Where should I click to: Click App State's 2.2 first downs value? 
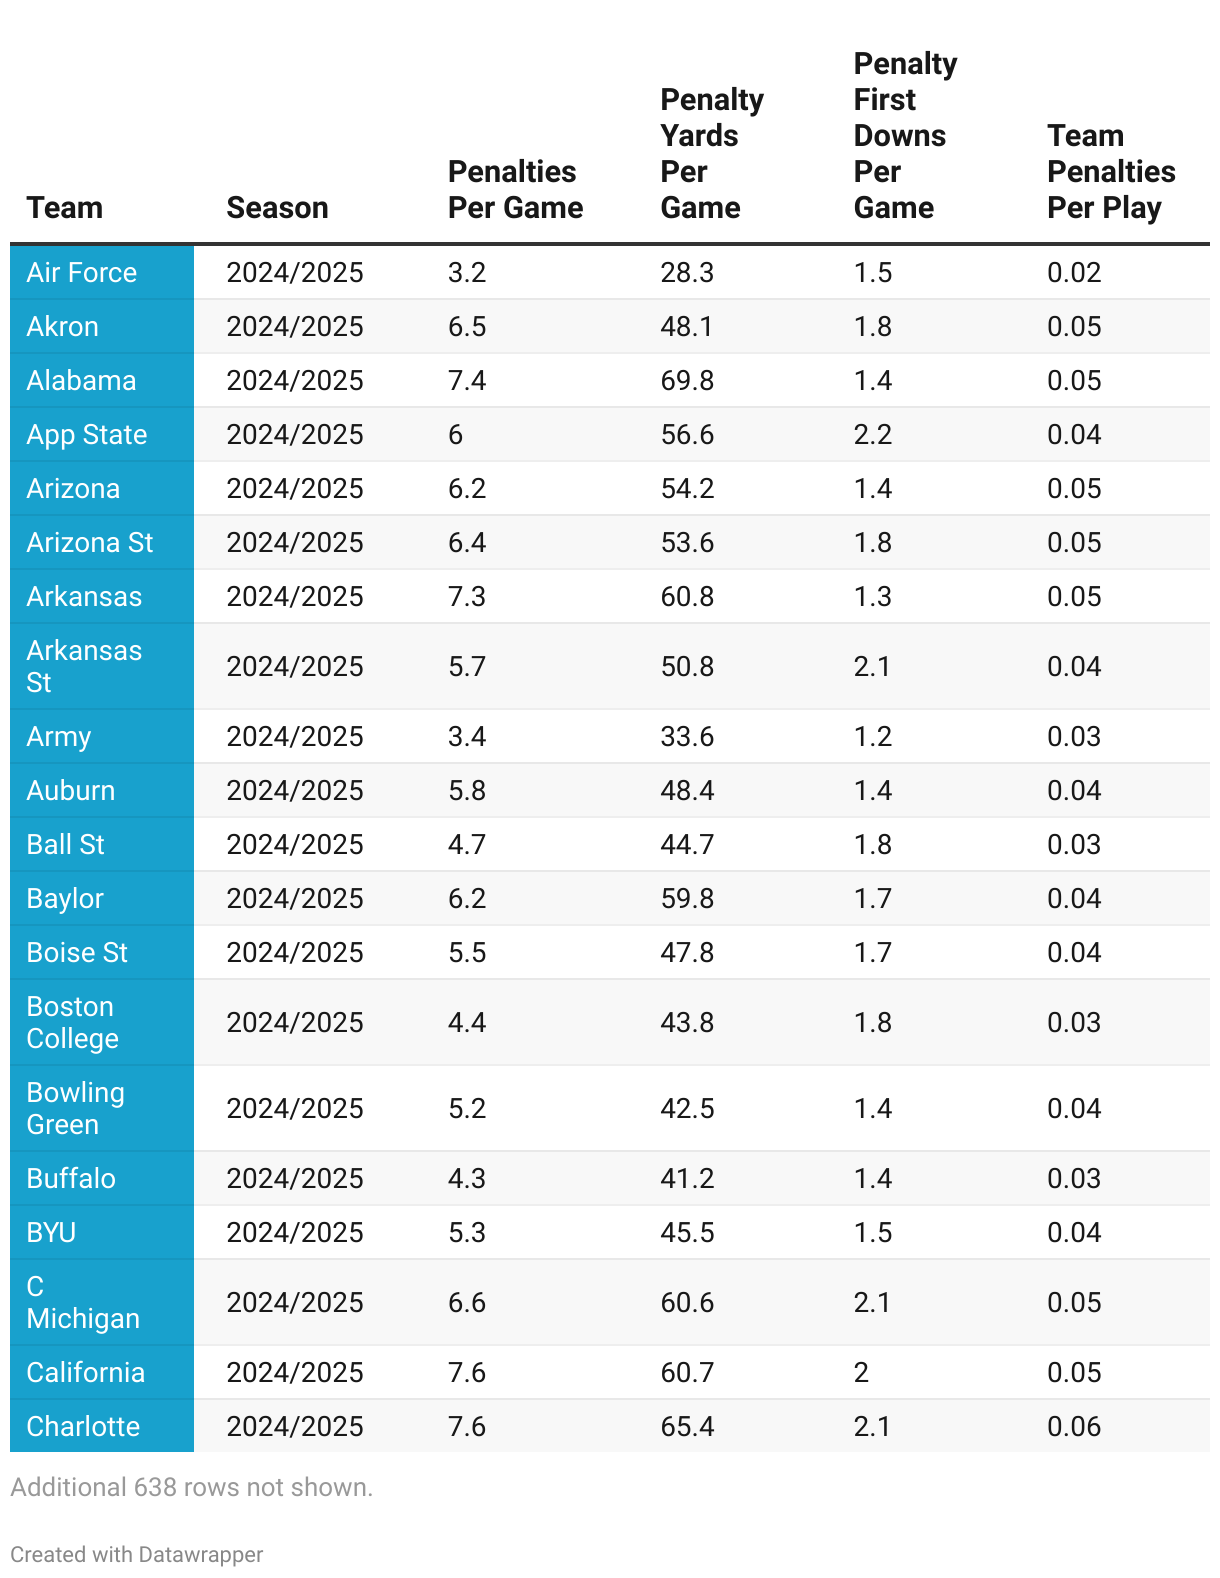pos(873,435)
